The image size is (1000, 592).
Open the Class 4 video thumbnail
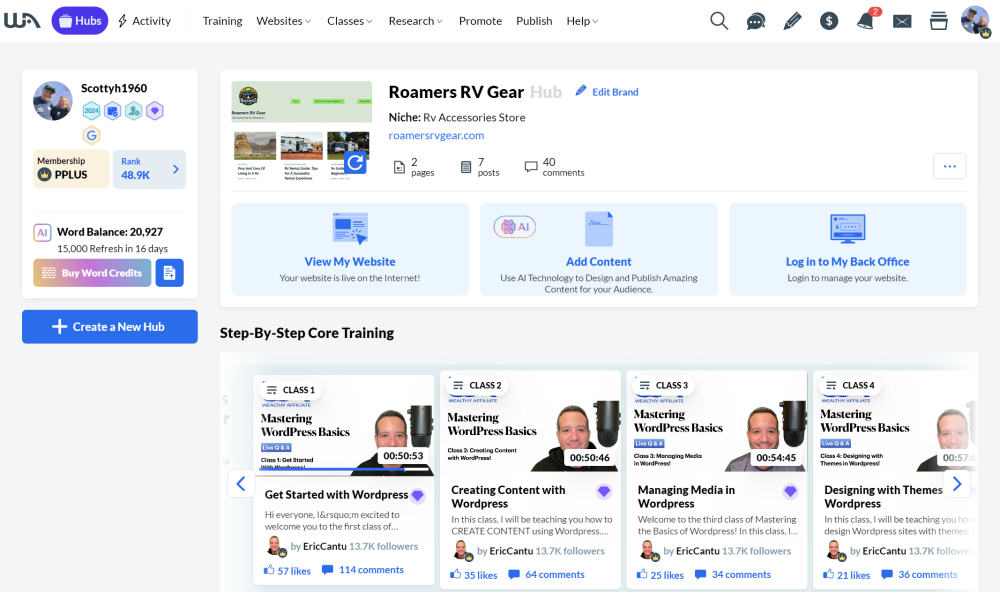point(895,421)
